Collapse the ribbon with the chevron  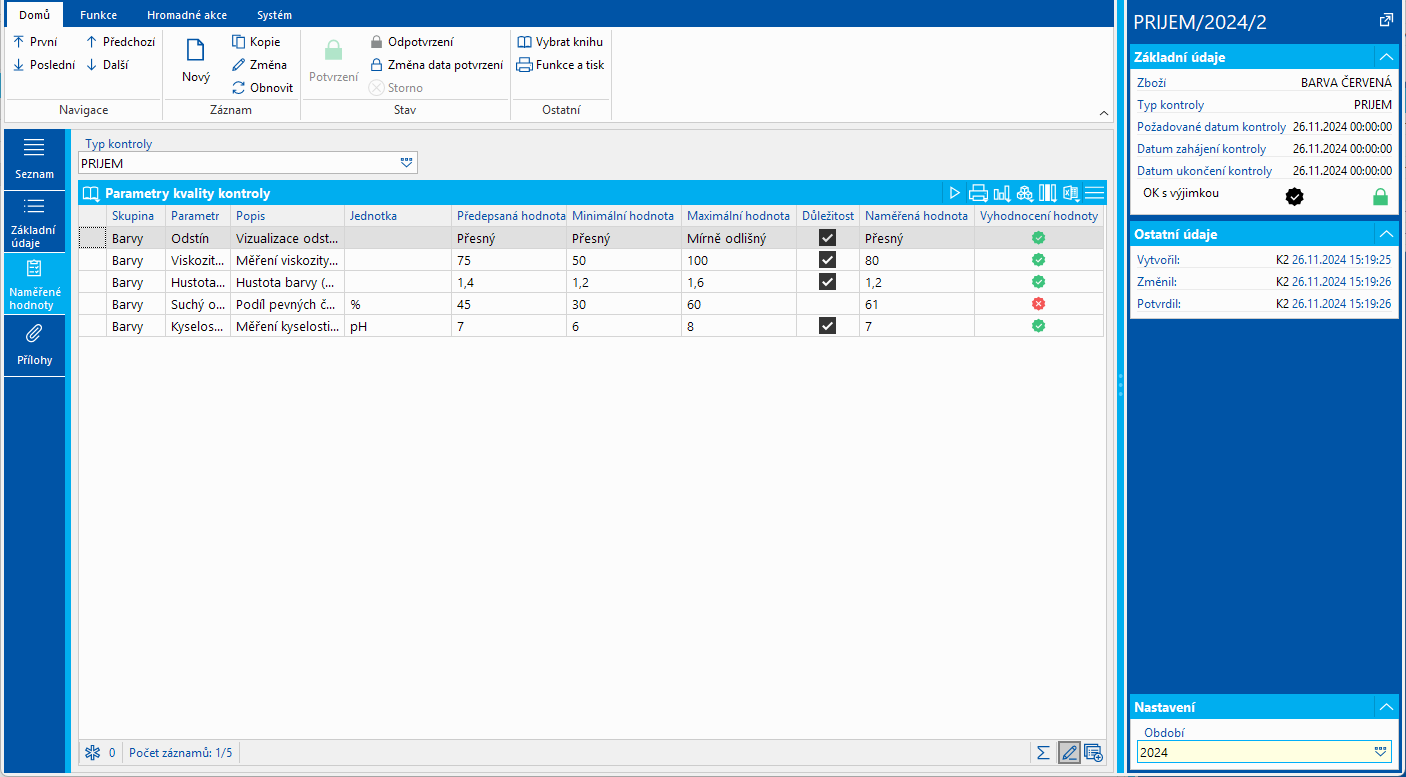coord(1104,112)
